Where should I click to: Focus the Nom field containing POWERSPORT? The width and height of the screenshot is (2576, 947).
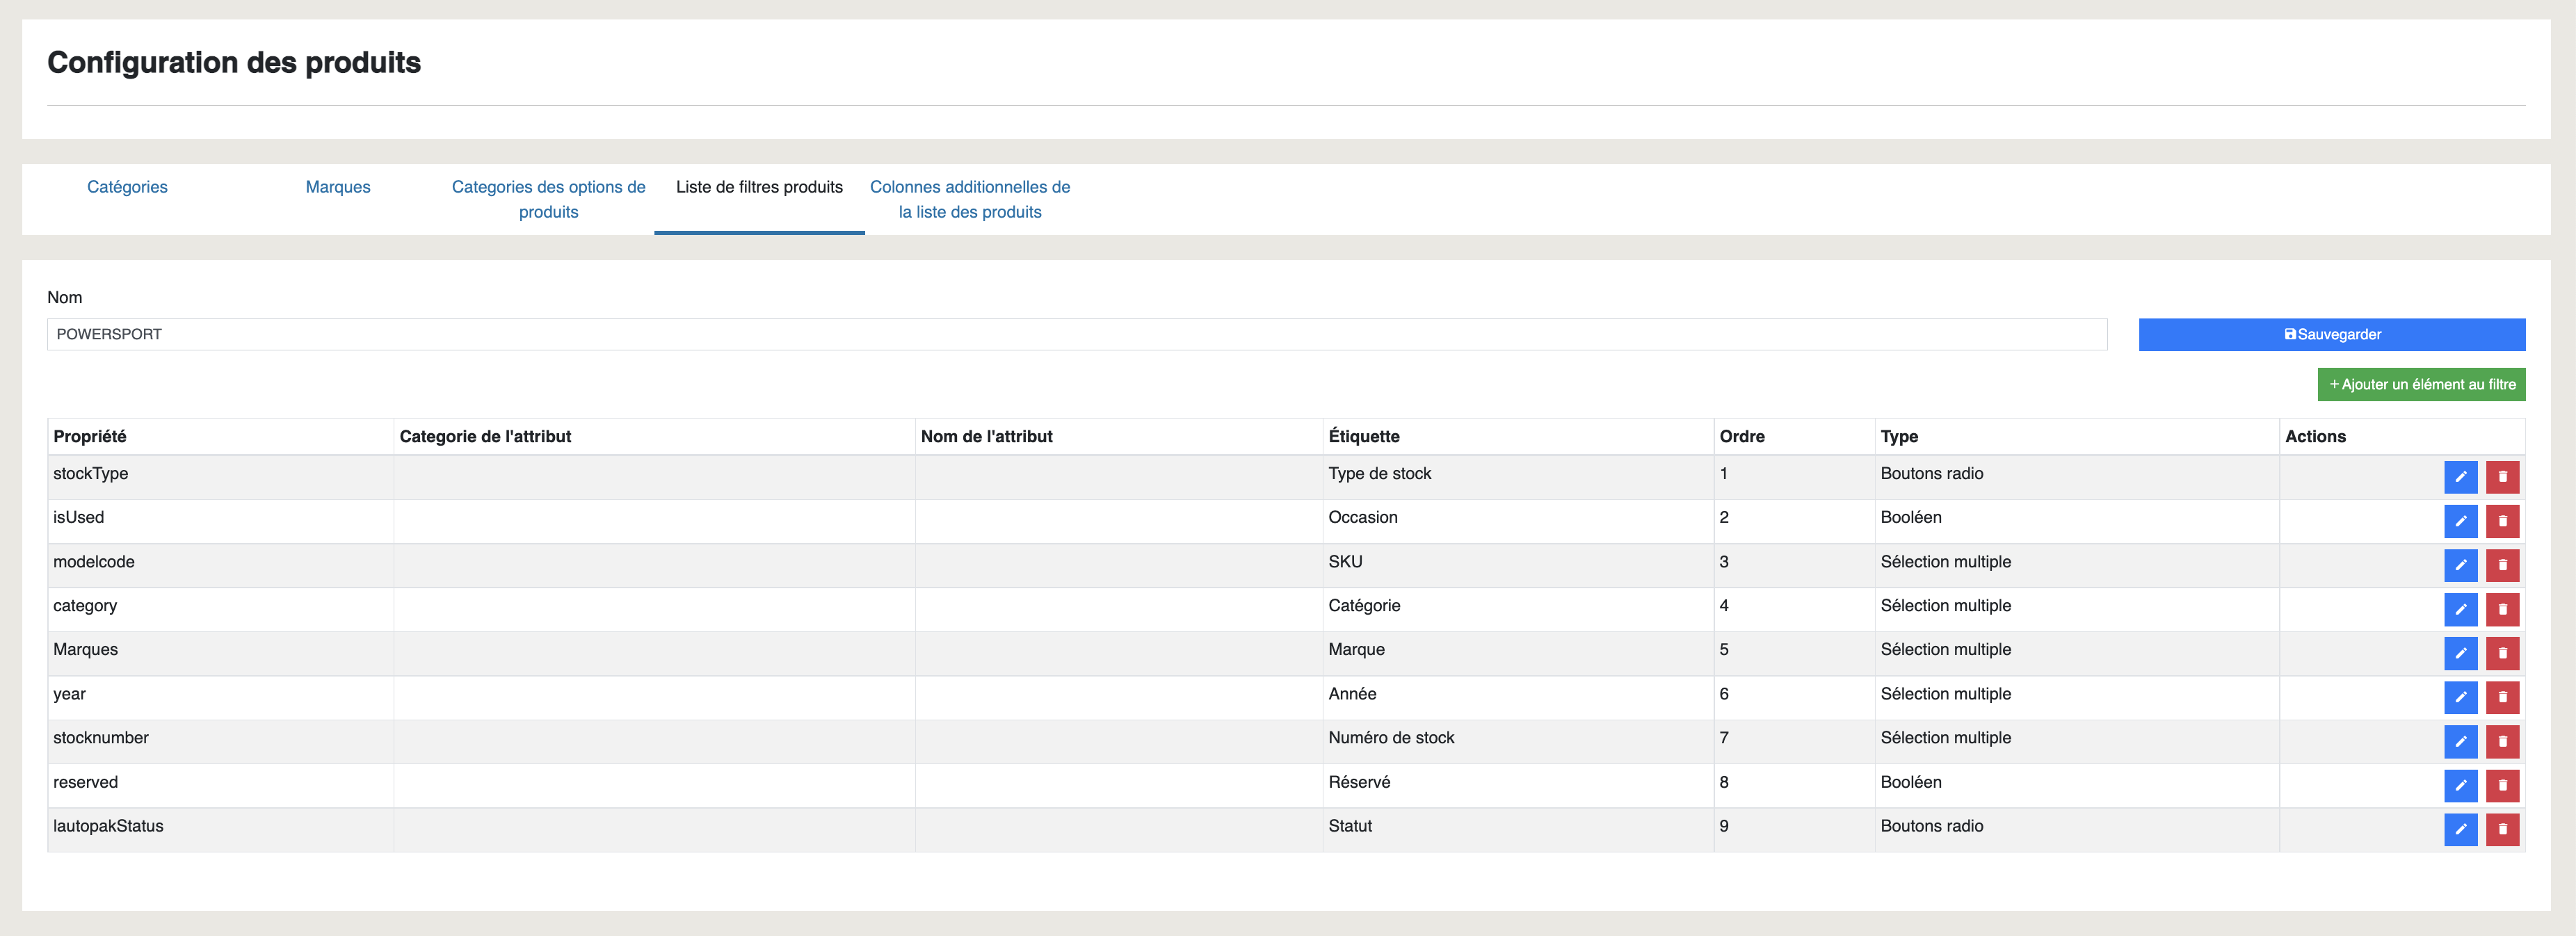click(x=1076, y=335)
